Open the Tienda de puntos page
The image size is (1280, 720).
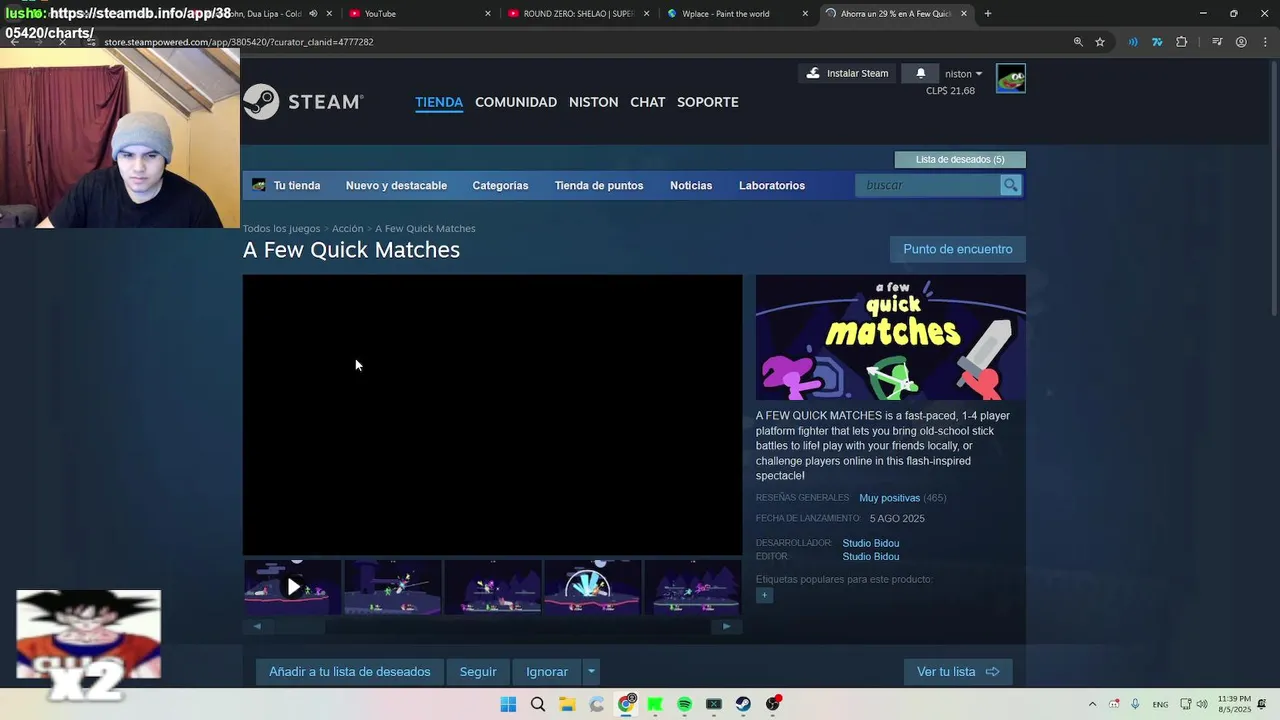[x=599, y=185]
